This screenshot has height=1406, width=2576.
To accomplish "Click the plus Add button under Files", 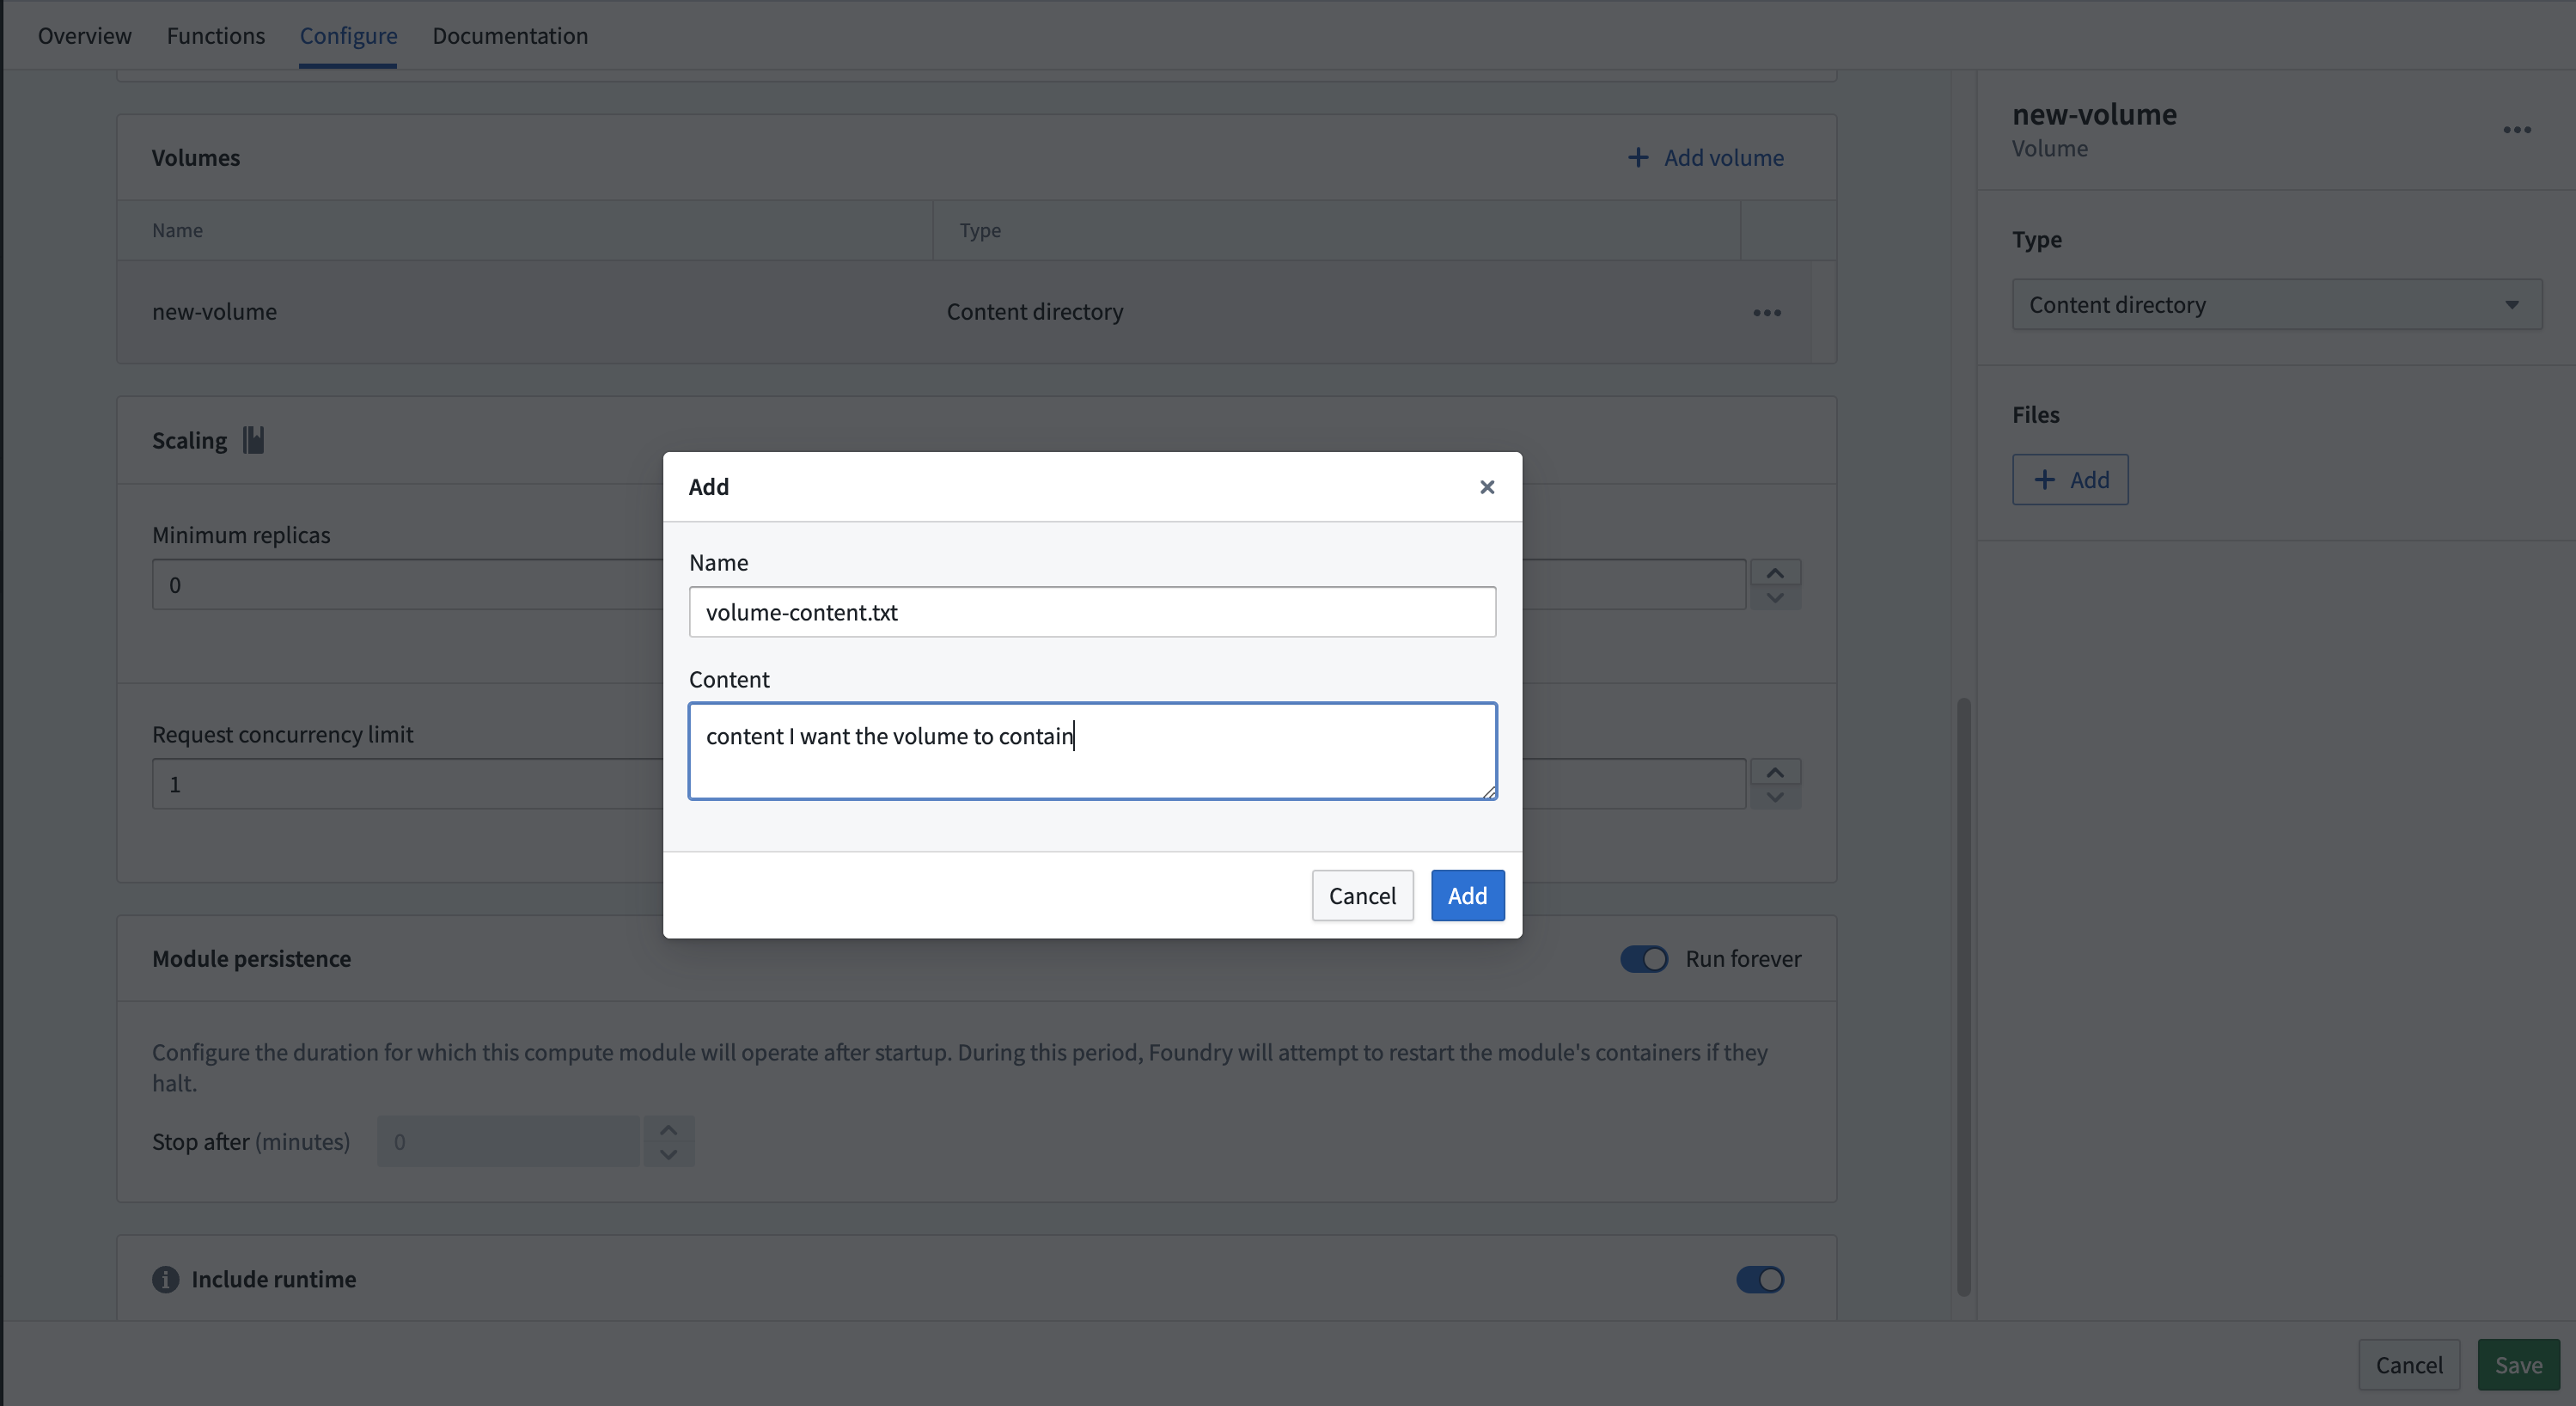I will pos(2070,479).
